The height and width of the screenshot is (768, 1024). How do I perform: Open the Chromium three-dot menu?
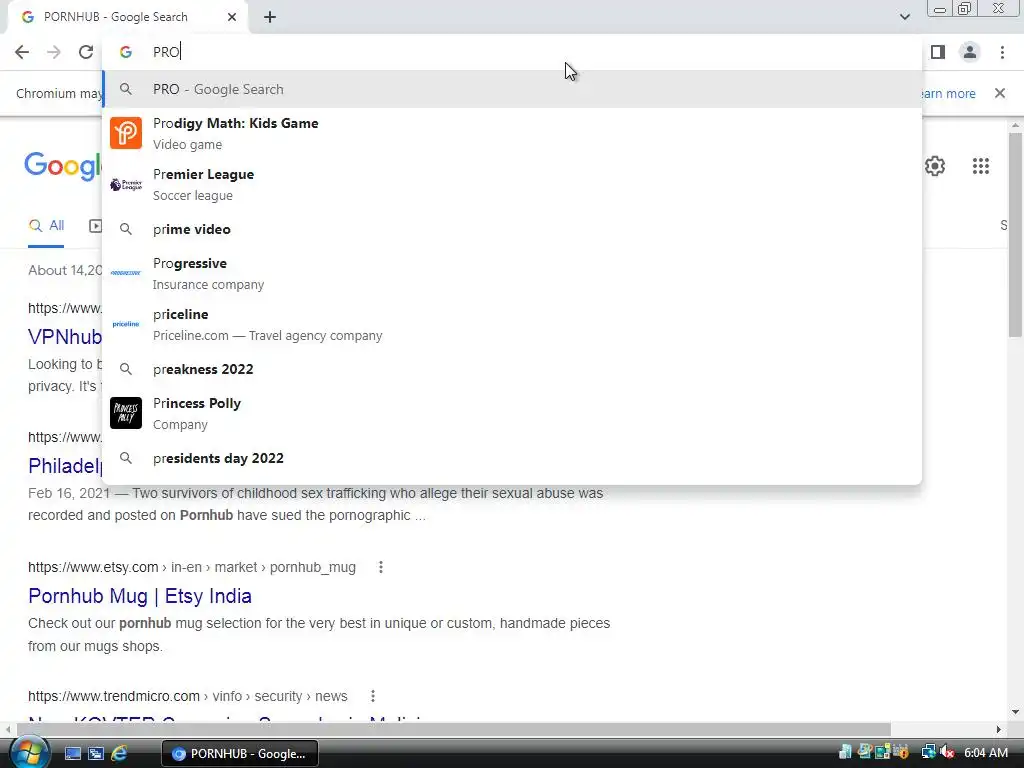1002,52
